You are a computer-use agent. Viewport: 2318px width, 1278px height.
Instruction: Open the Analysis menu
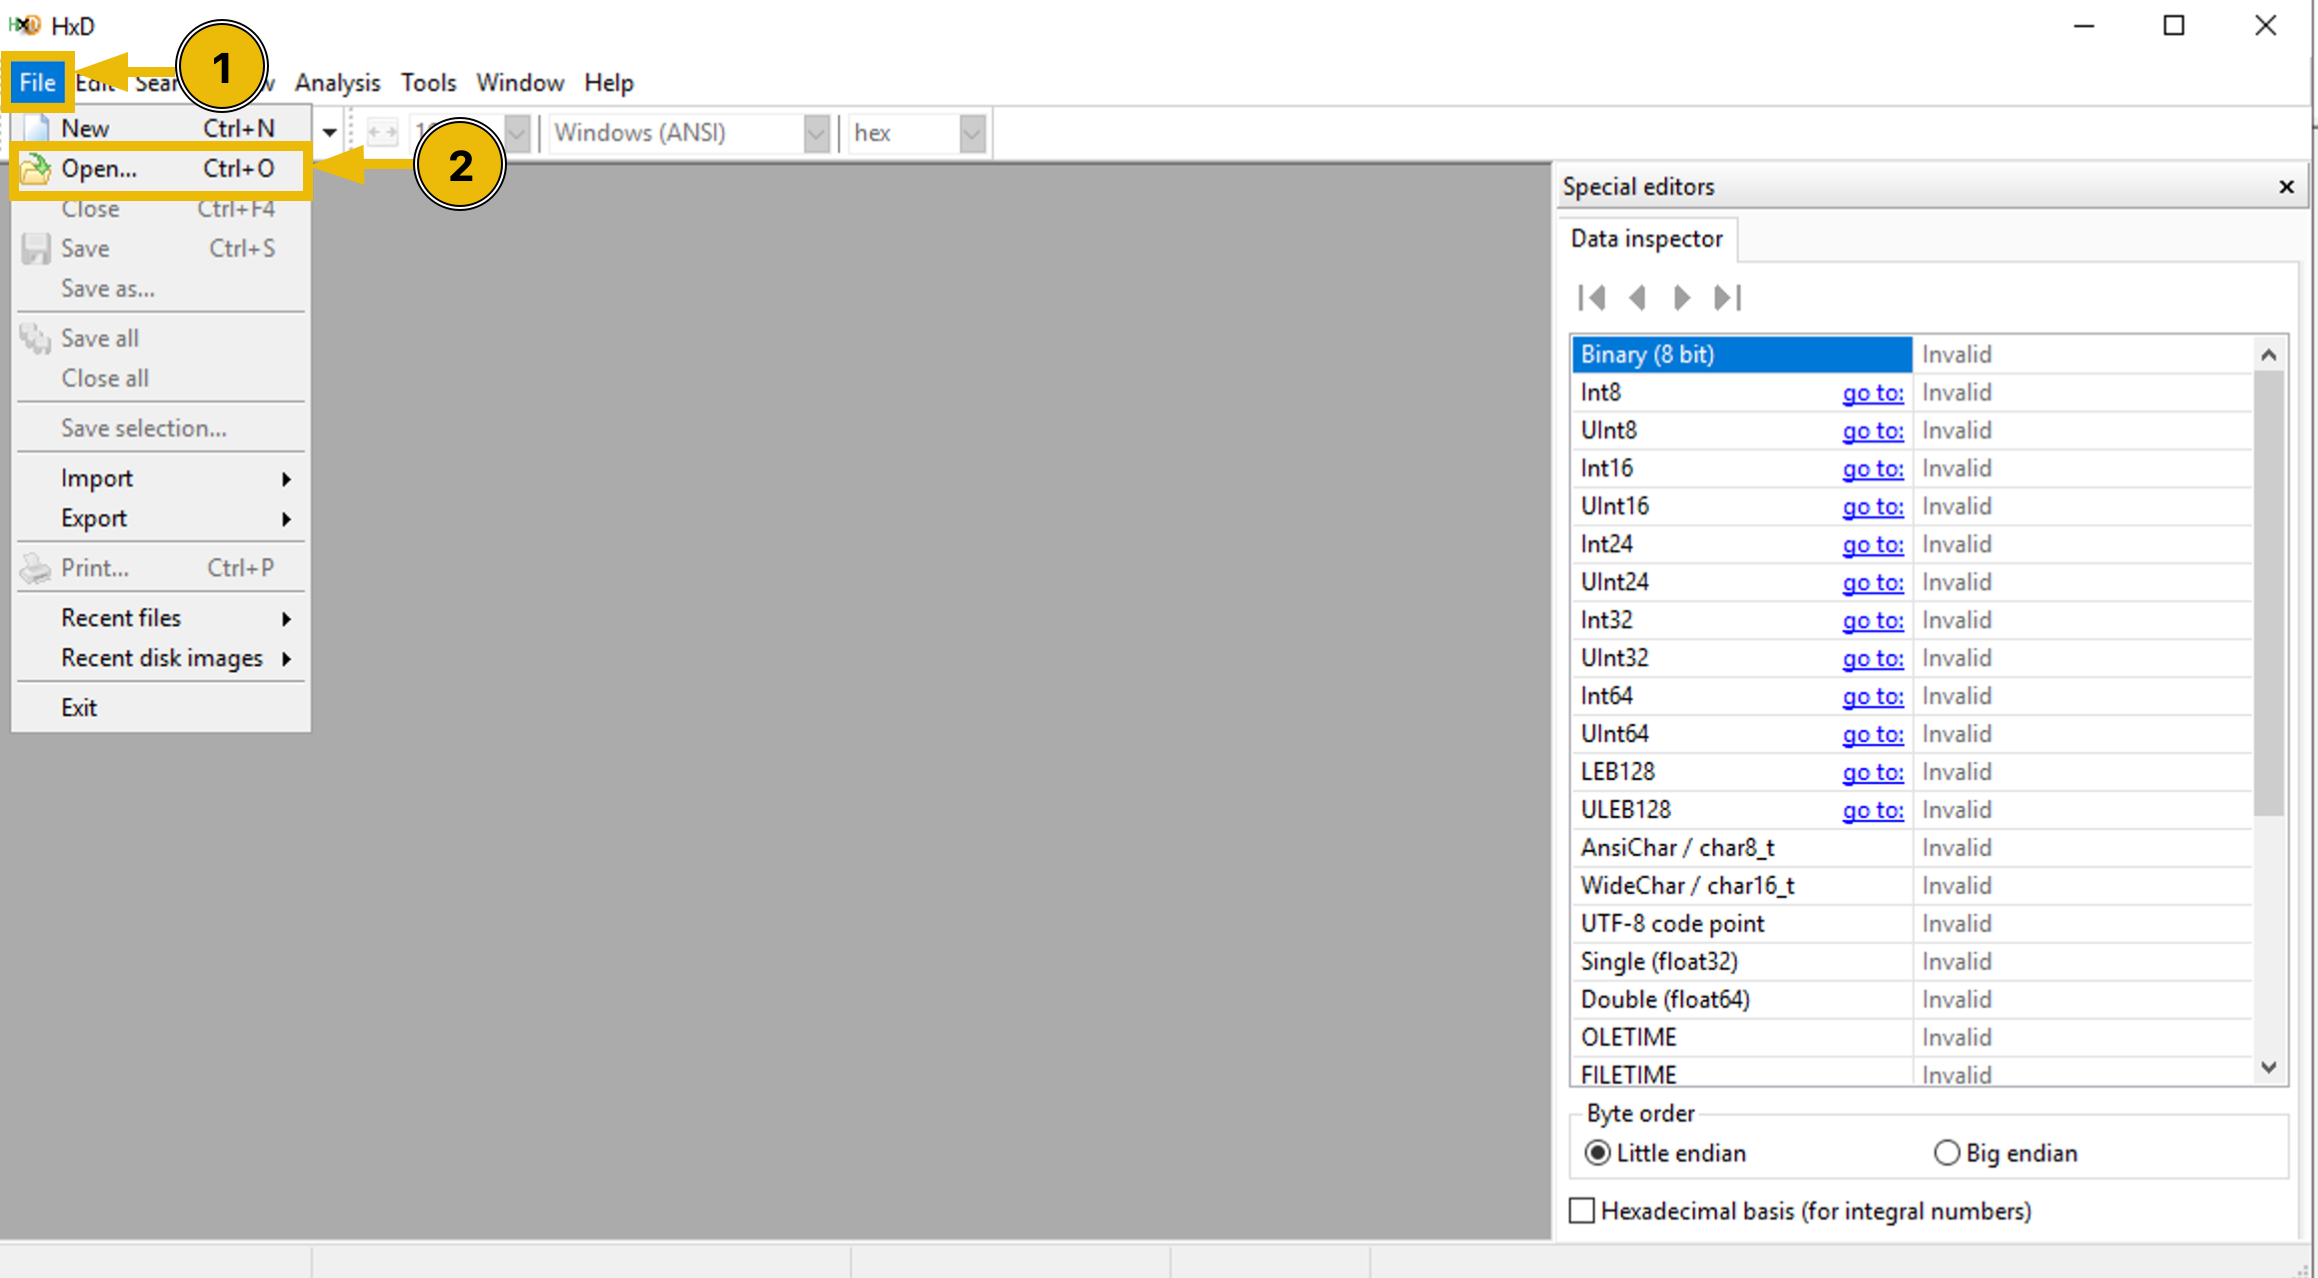tap(337, 83)
